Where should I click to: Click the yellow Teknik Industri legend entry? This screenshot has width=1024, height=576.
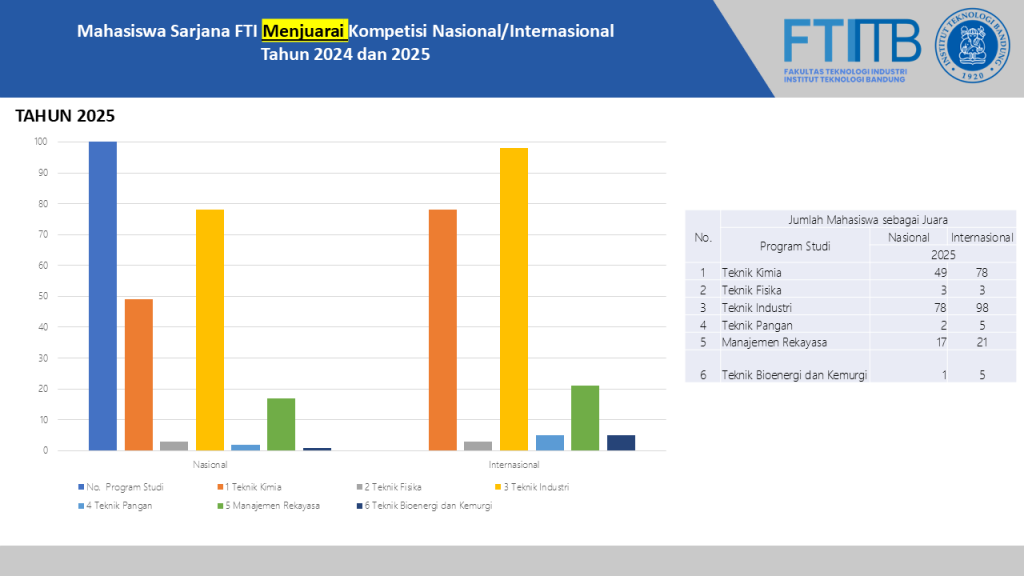coord(532,487)
